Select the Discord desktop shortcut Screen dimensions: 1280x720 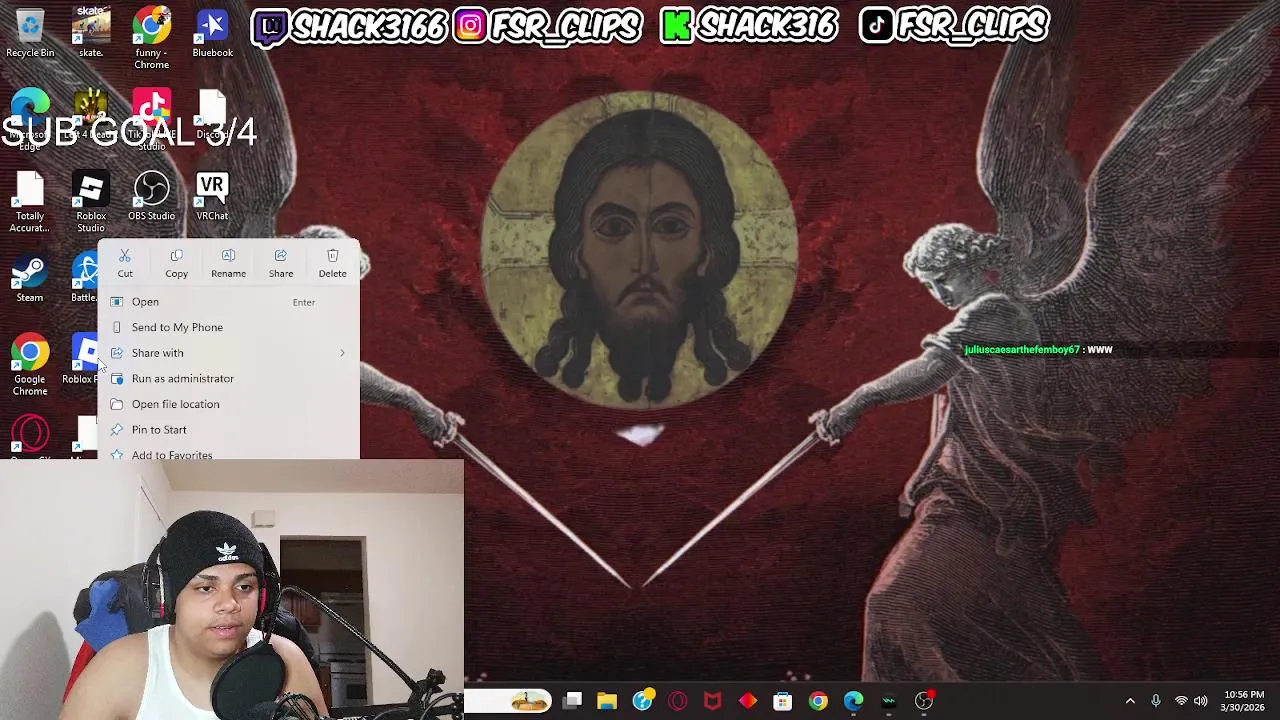tap(212, 114)
